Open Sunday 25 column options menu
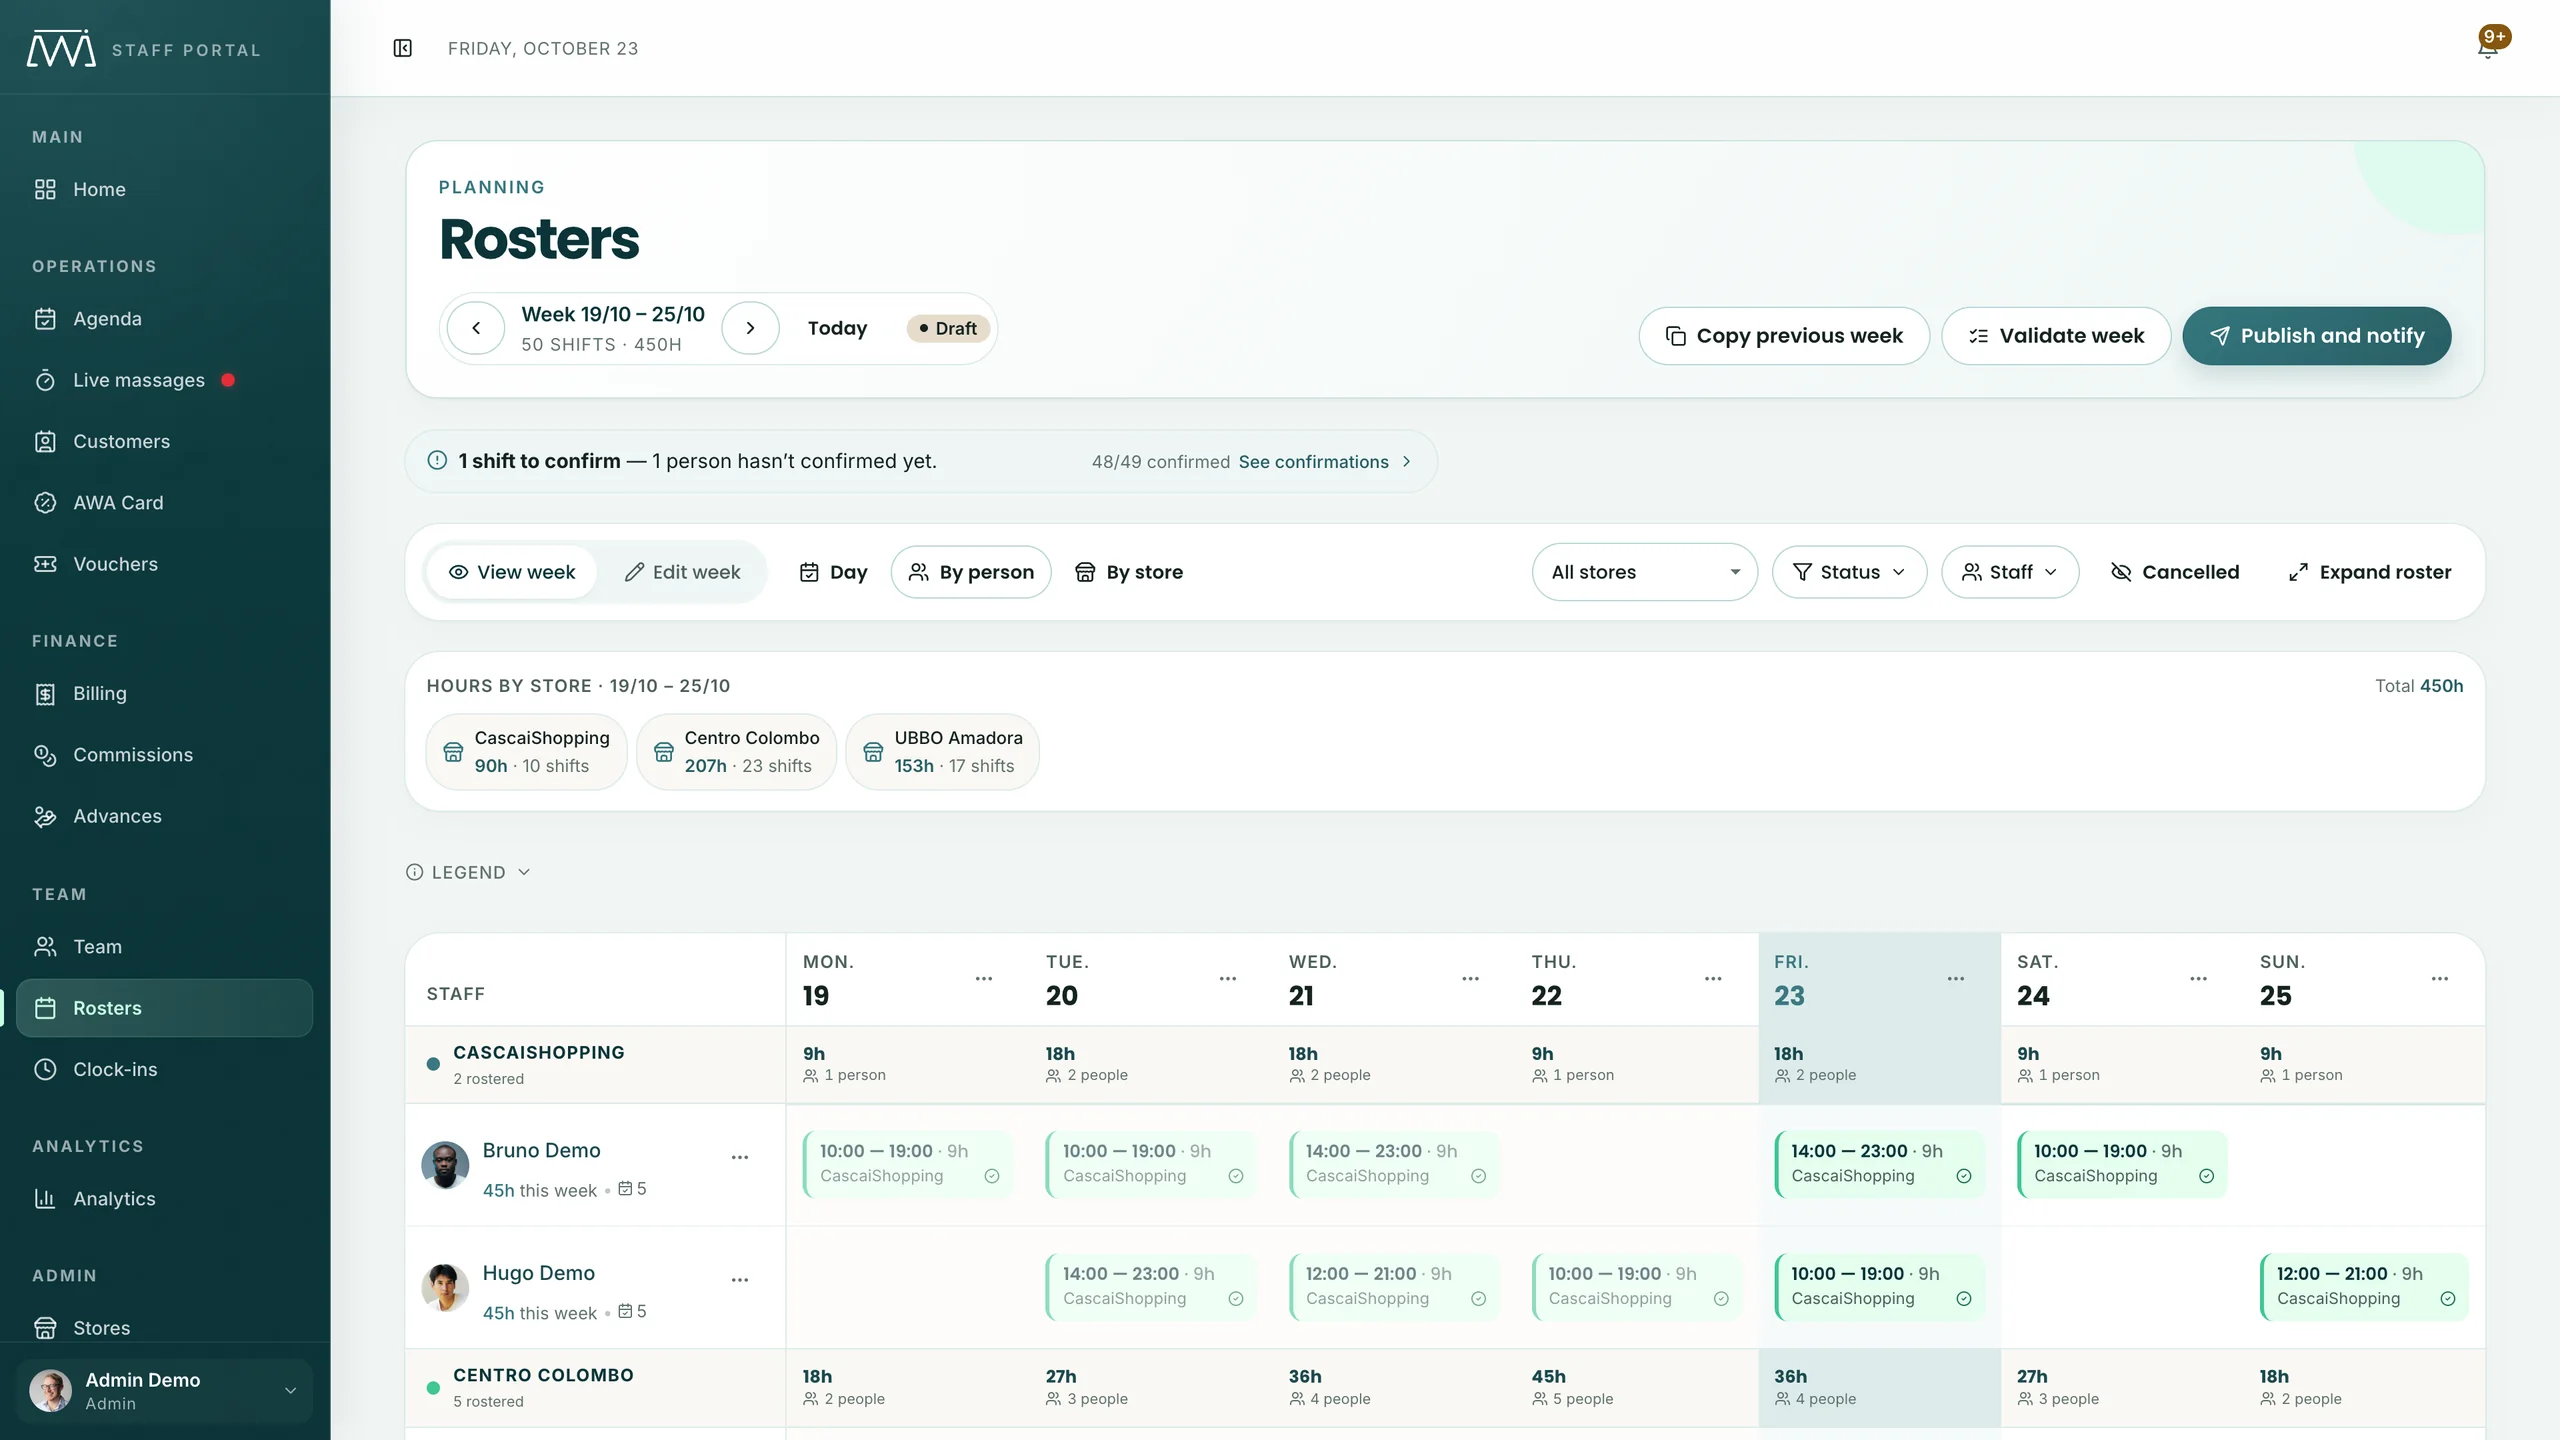 (x=2440, y=979)
